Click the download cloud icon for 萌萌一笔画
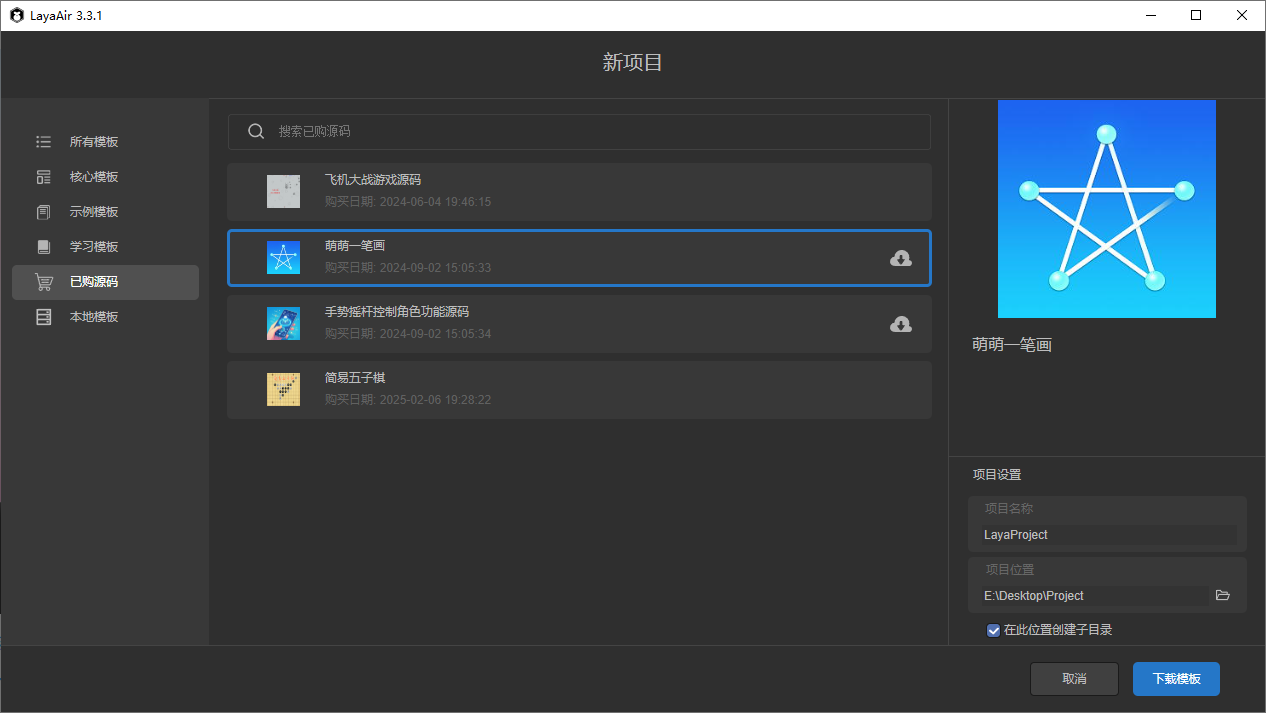Screen dimensions: 1266x713 (900, 259)
